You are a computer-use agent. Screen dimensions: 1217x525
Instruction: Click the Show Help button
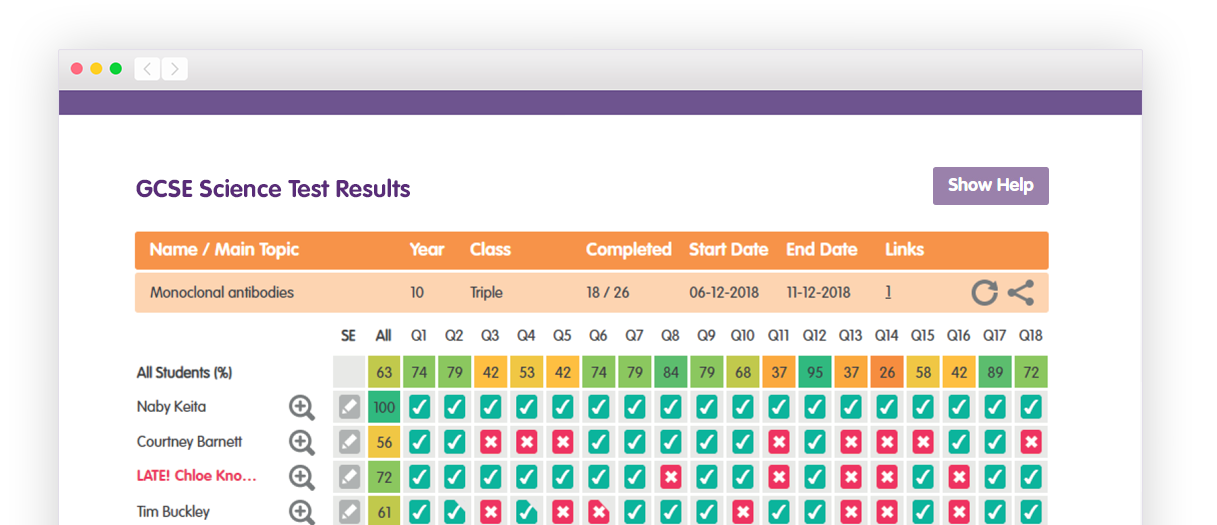tap(990, 186)
